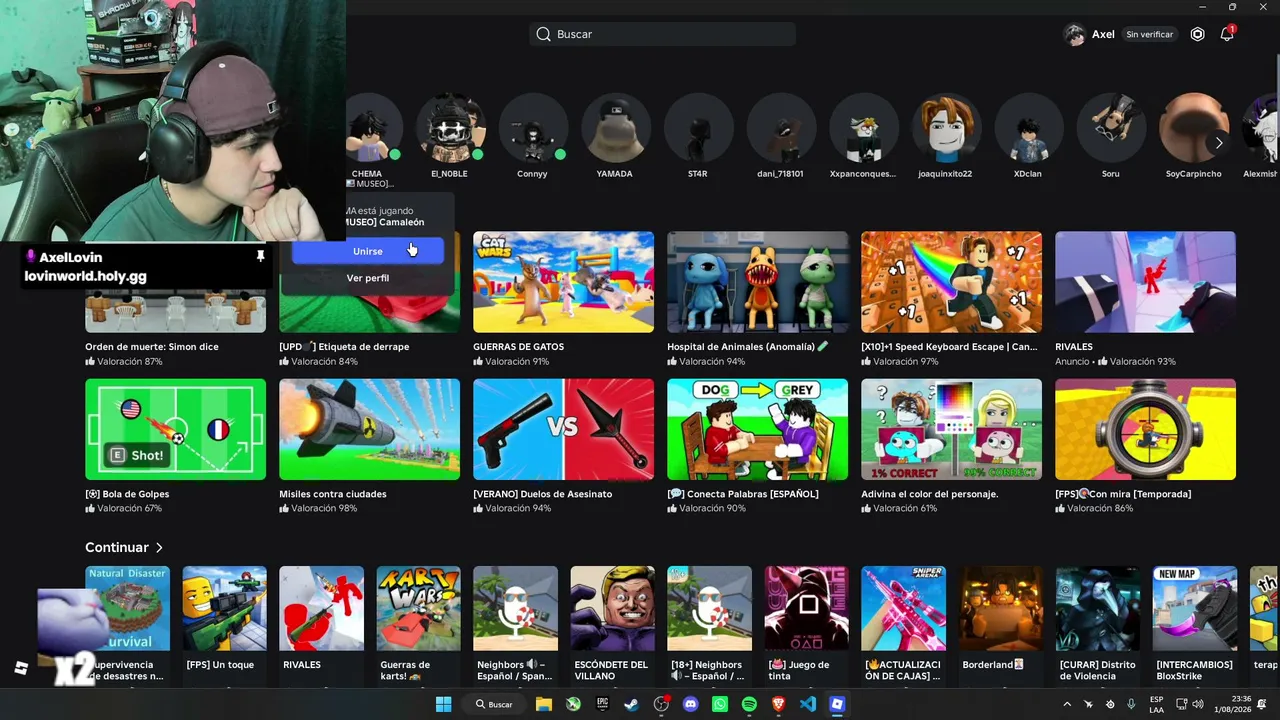Open the Misiles contra ciudades thumbnail
Image resolution: width=1280 pixels, height=720 pixels.
pos(370,429)
